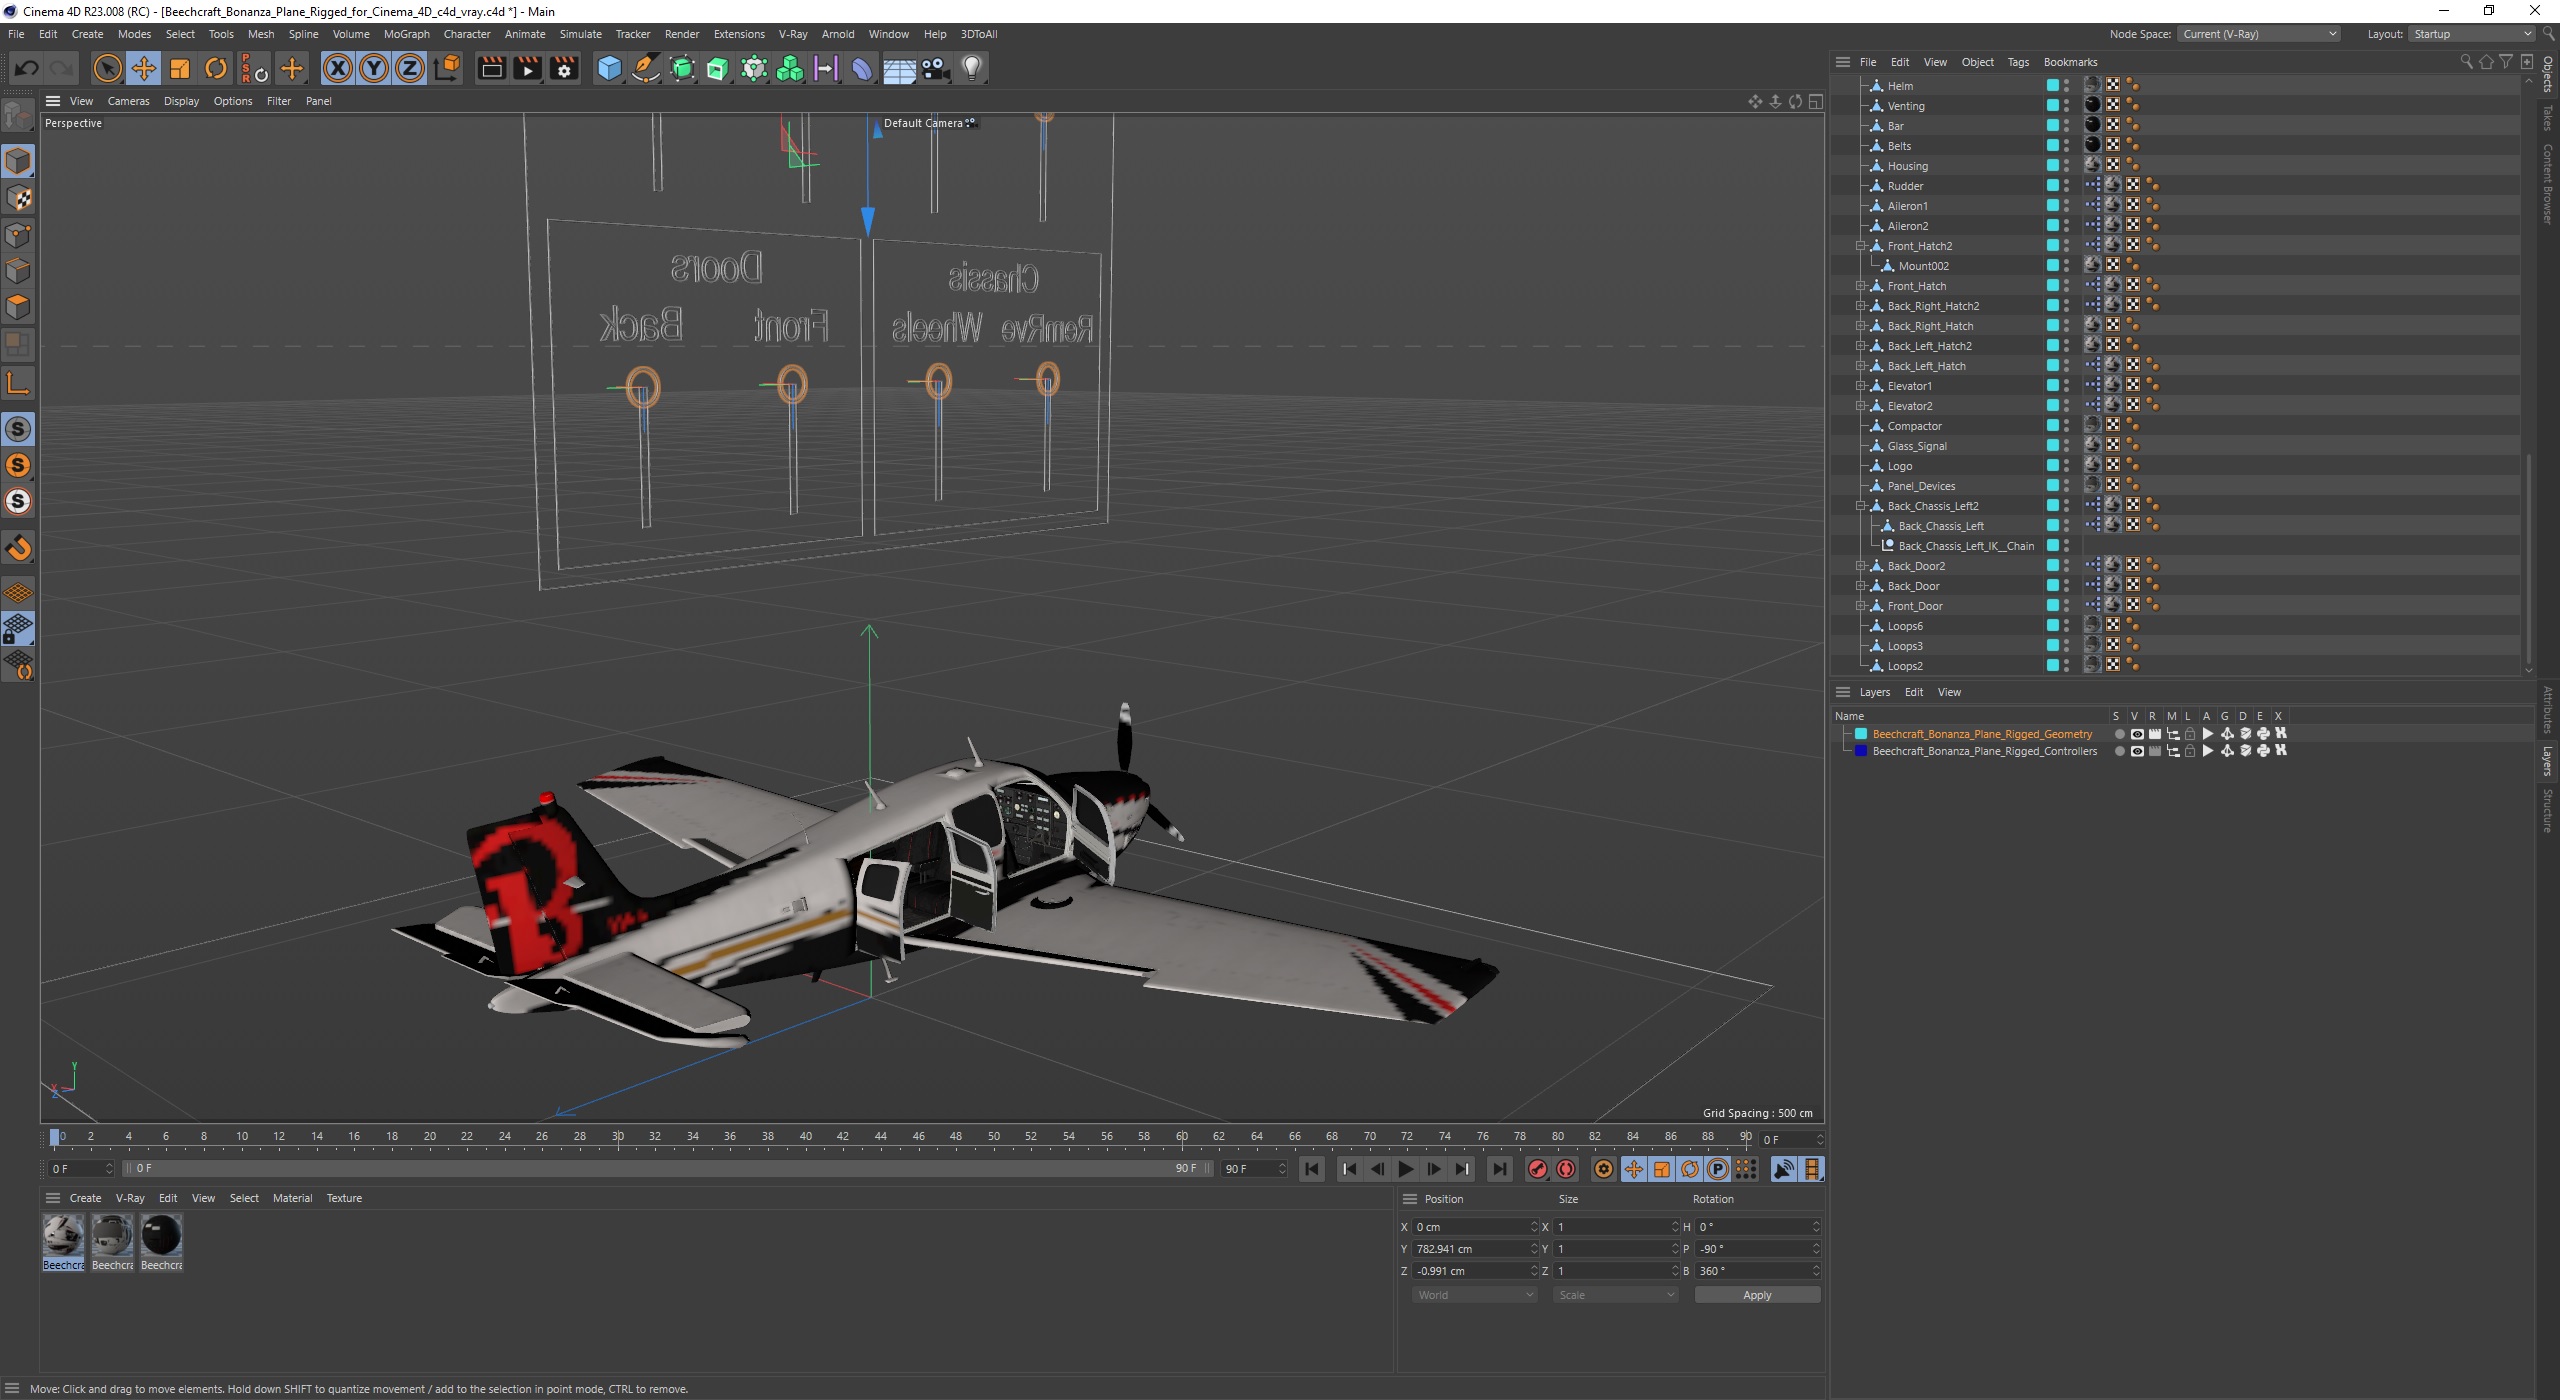The image size is (2560, 1400).
Task: Click the Extrude generator icon
Action: pyautogui.click(x=718, y=68)
